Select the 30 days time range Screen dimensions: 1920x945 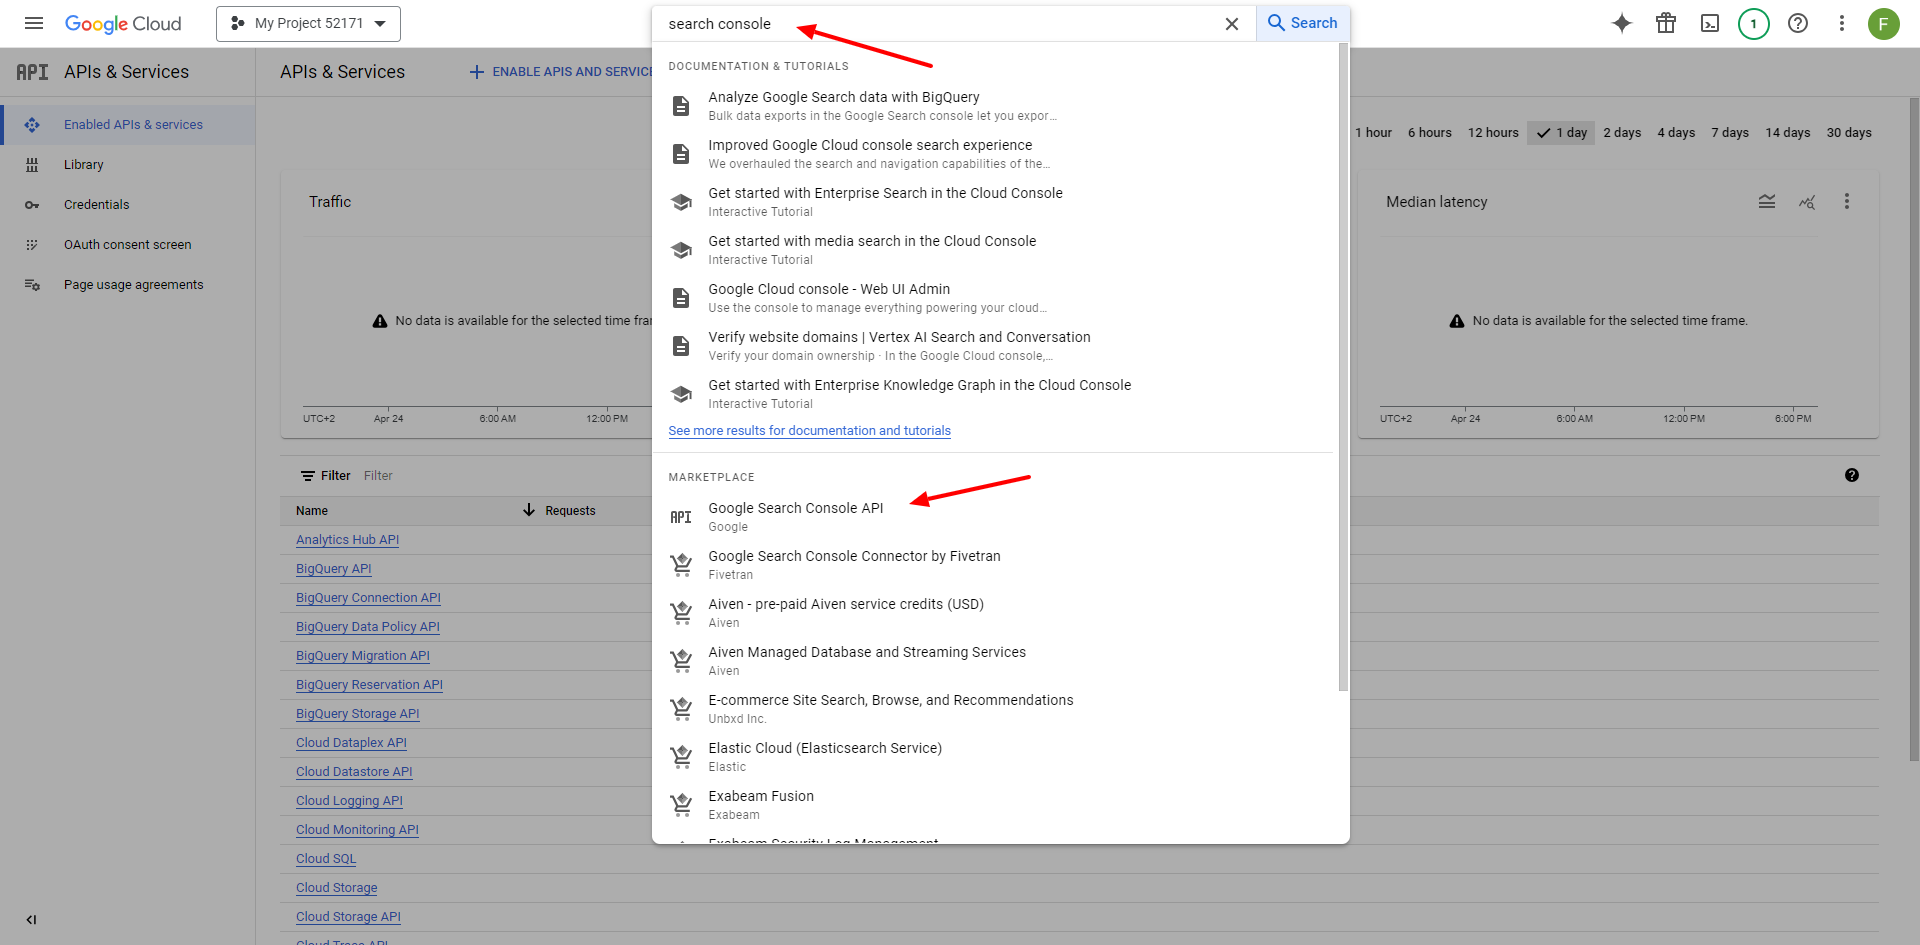1849,133
